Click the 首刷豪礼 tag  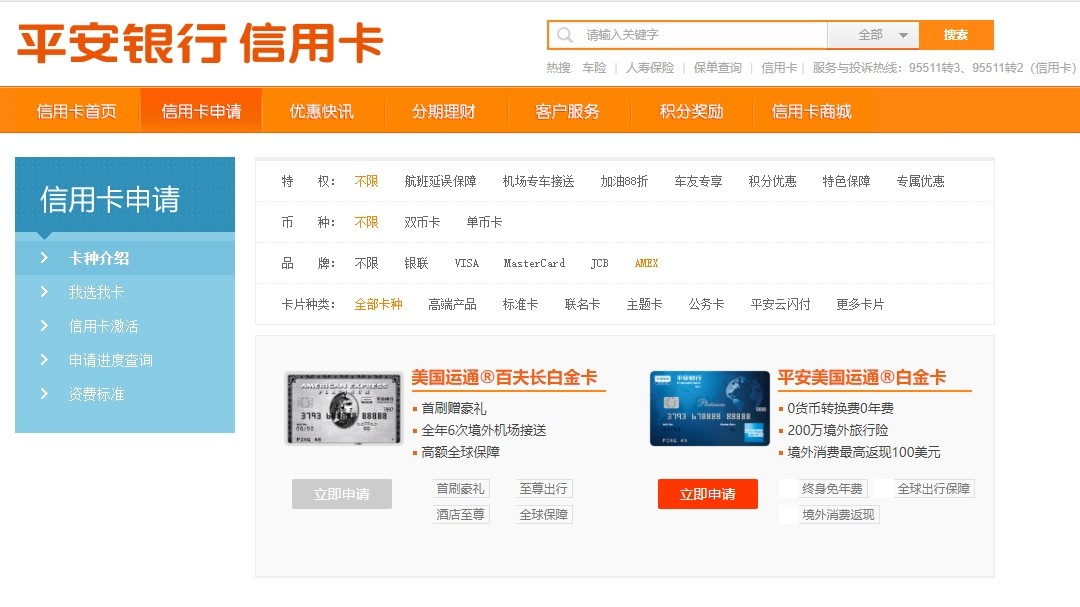coord(460,488)
